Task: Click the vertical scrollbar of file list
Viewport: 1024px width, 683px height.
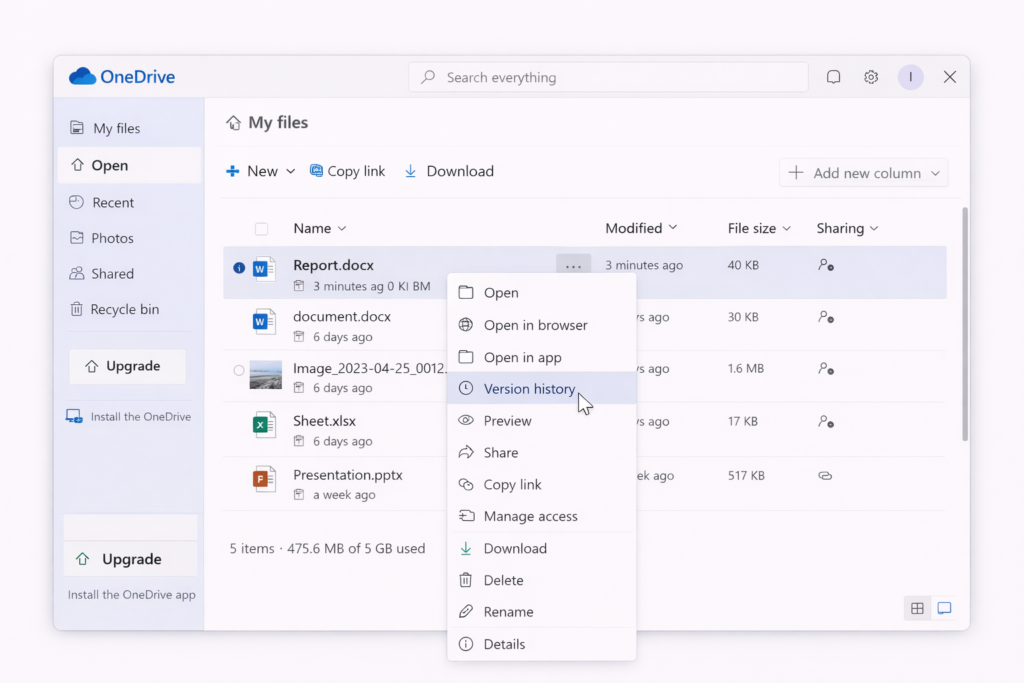Action: 965,325
